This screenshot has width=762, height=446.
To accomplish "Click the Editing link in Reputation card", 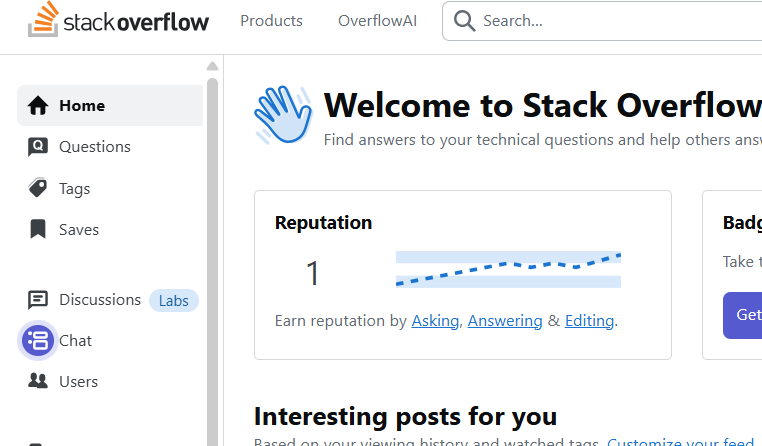I will 590,321.
